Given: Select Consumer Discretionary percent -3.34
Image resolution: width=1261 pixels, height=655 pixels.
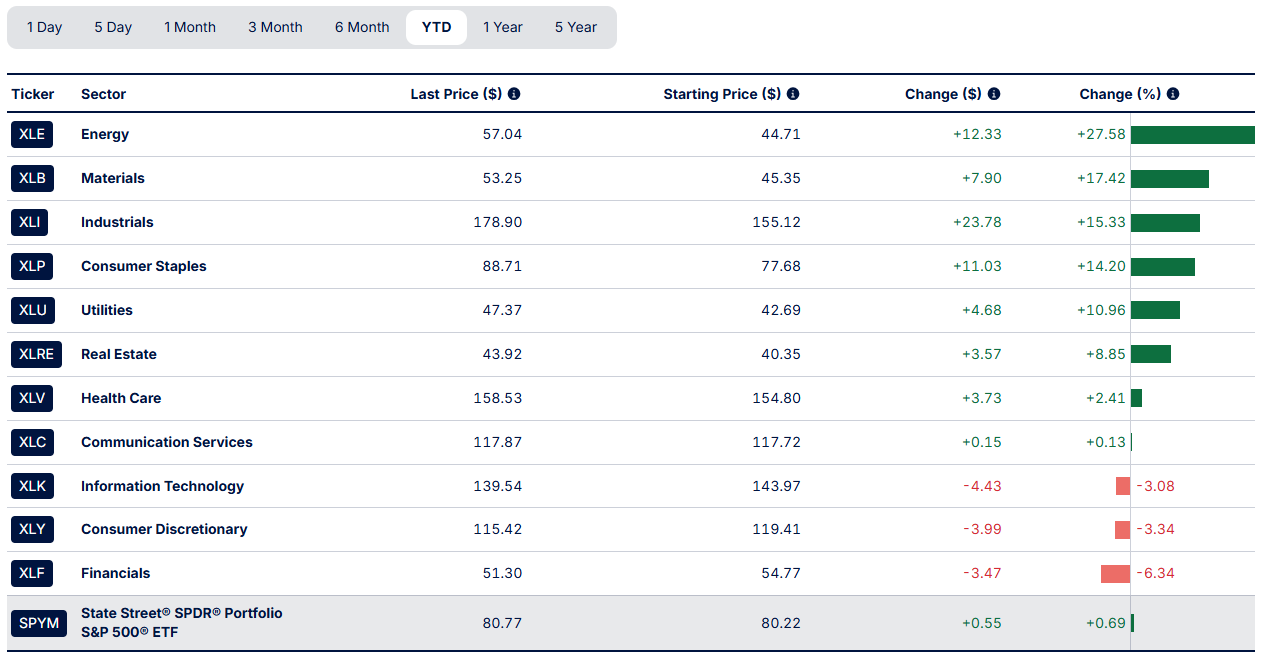Looking at the screenshot, I should point(1155,529).
